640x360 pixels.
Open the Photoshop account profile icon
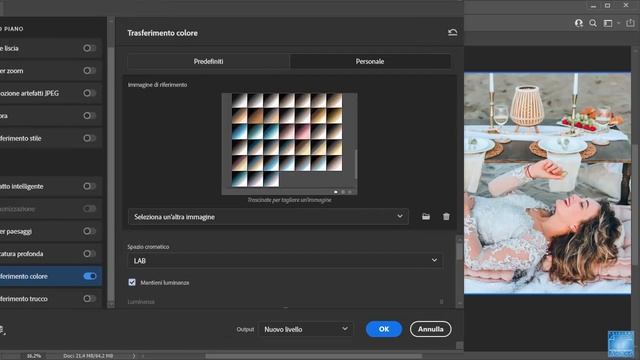579,23
